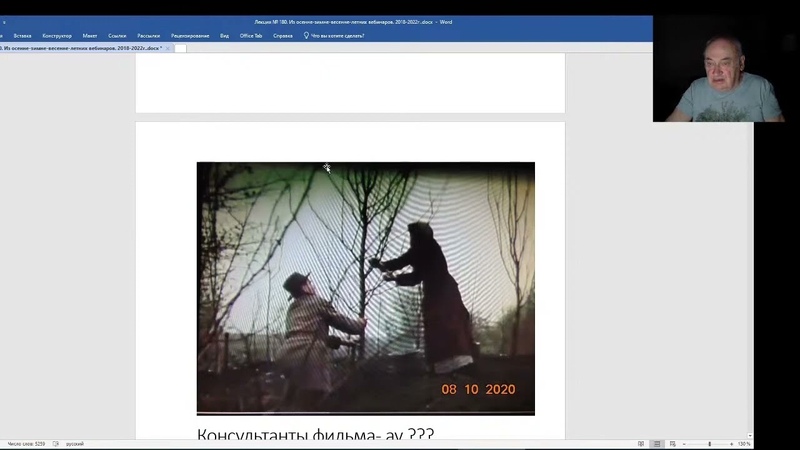Click the spelling check icon in the status bar
800x450 pixels.
pos(56,444)
